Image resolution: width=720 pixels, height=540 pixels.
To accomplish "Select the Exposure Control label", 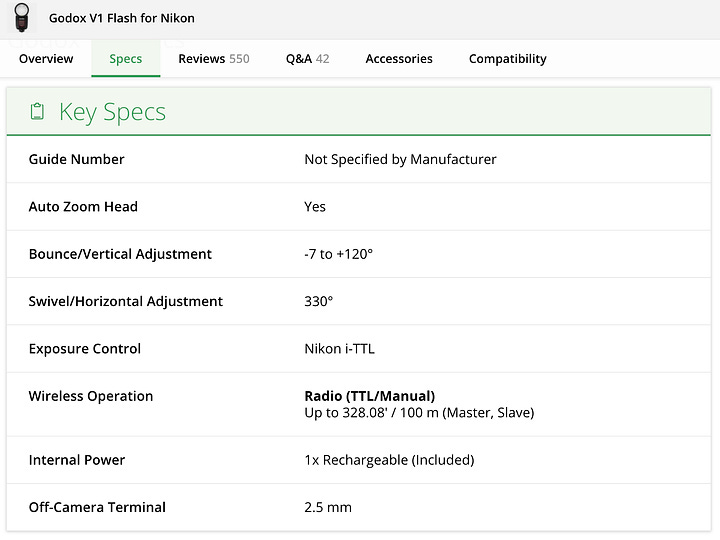I will [85, 349].
